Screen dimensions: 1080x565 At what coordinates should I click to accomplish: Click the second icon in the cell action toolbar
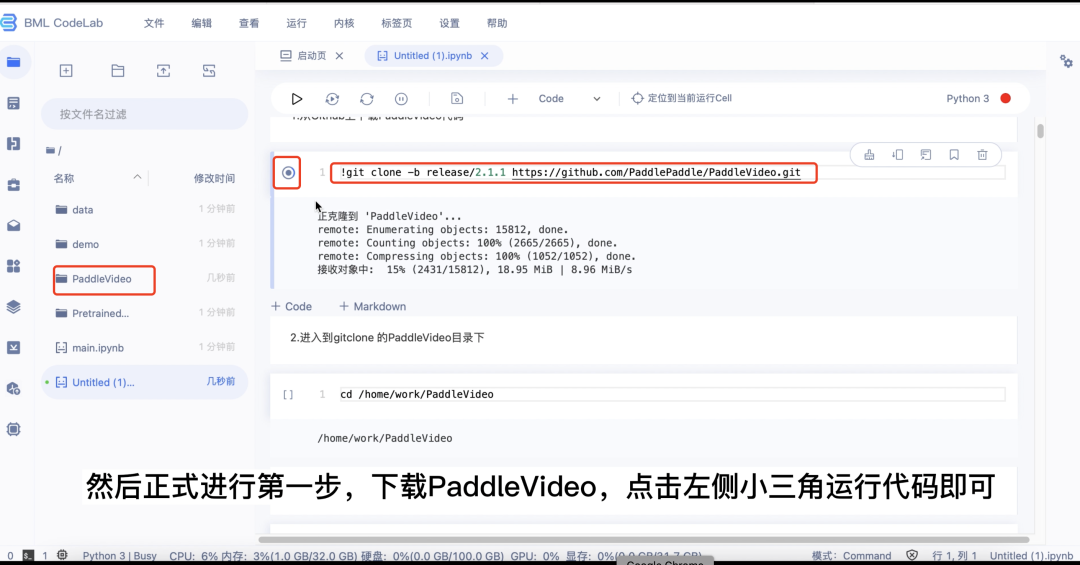point(897,155)
